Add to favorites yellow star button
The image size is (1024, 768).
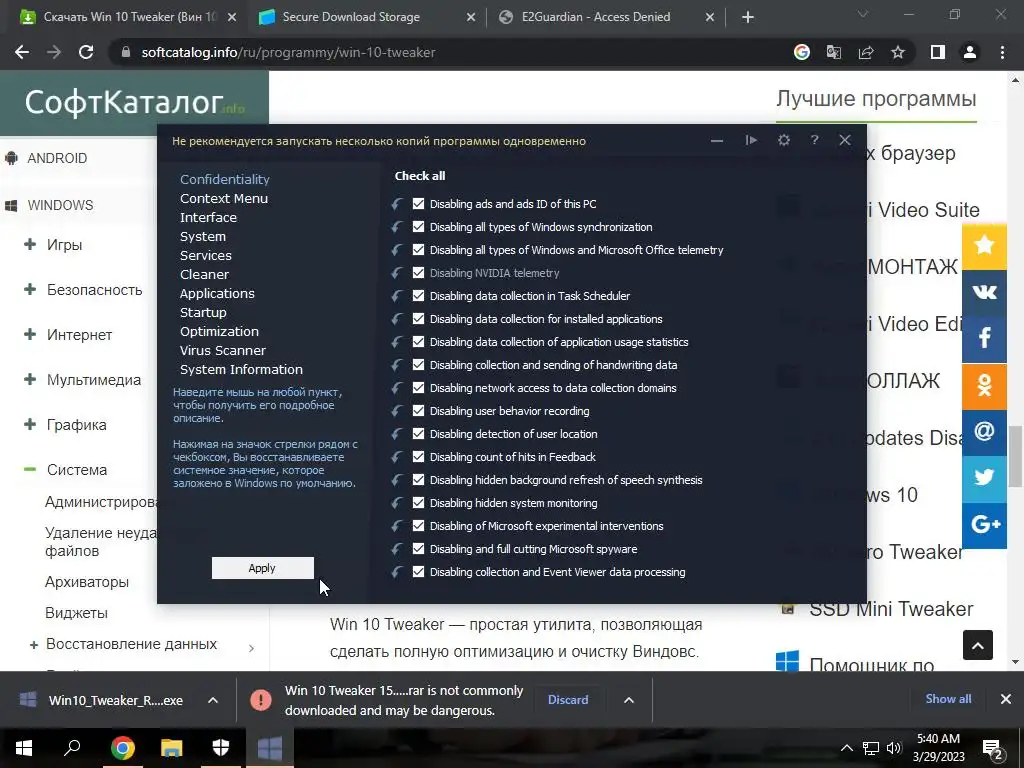[984, 246]
